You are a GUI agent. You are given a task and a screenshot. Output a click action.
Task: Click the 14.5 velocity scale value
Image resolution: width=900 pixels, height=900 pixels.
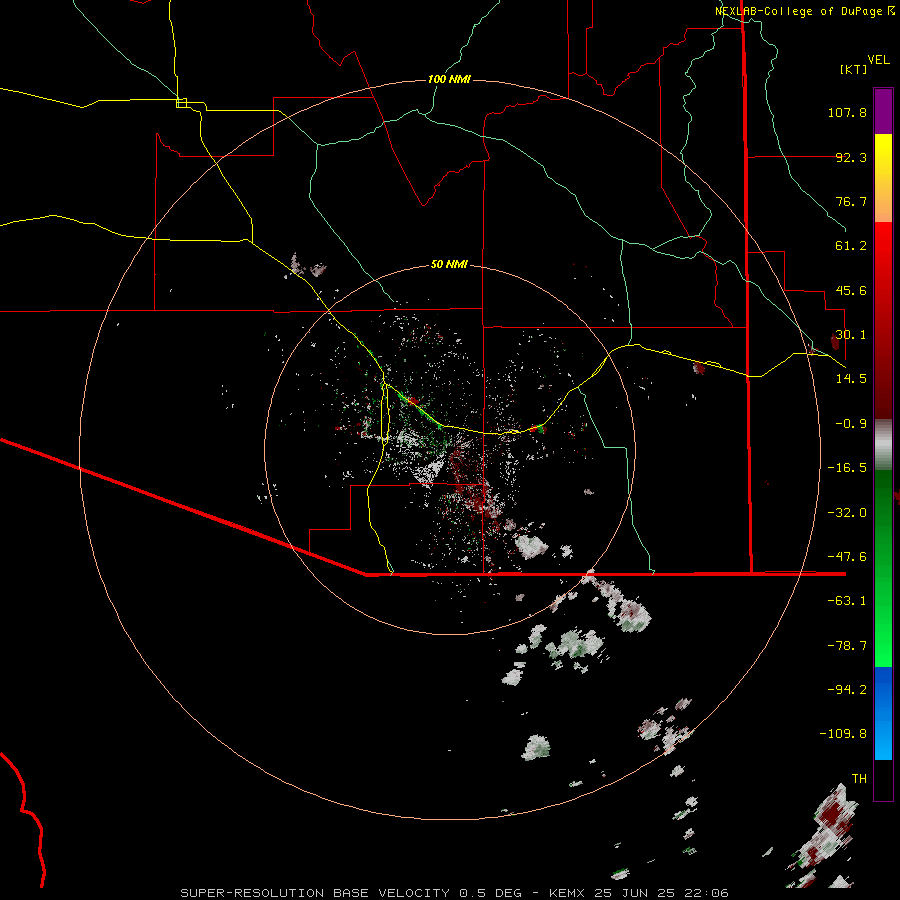(x=851, y=379)
